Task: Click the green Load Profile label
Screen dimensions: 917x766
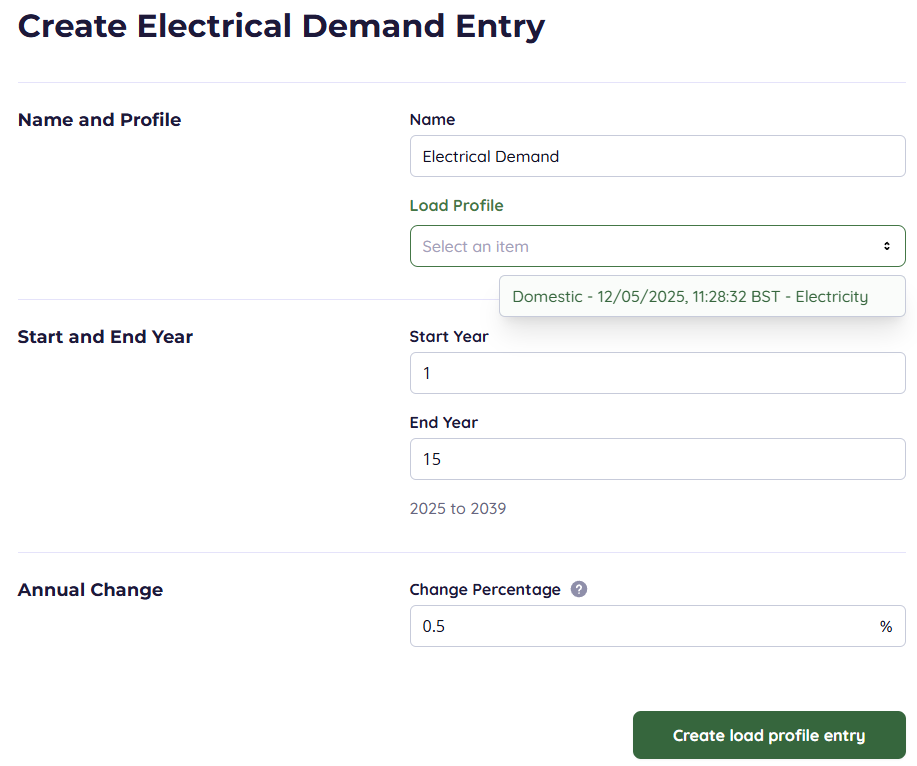Action: 456,205
